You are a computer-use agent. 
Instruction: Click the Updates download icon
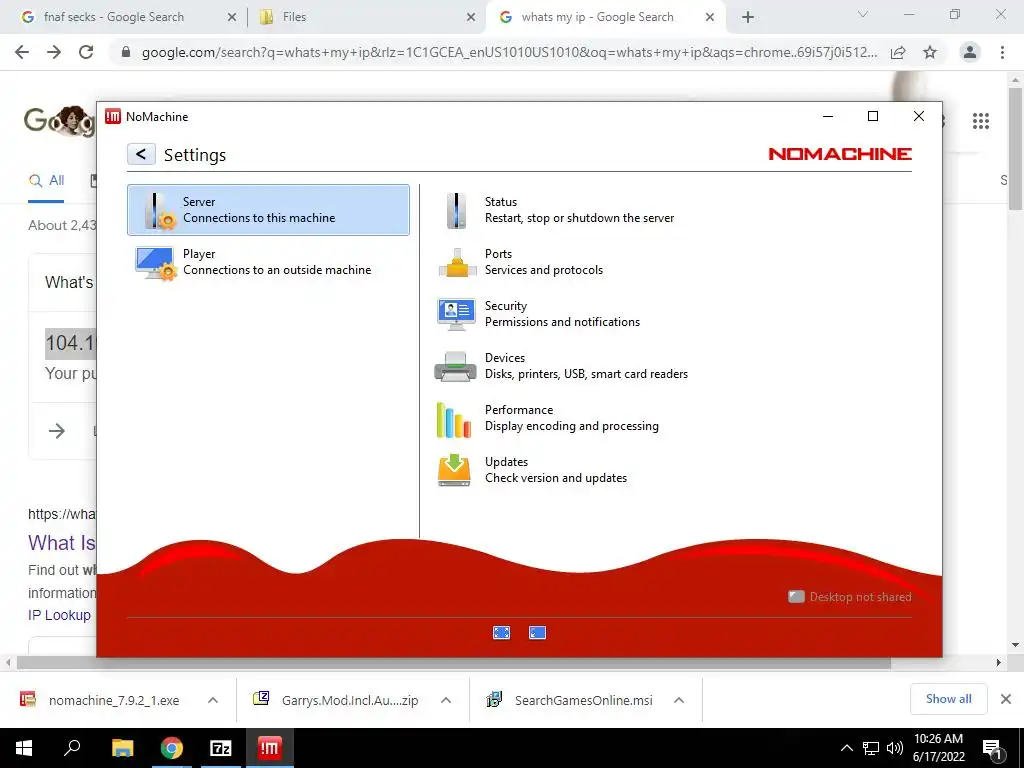tap(454, 470)
